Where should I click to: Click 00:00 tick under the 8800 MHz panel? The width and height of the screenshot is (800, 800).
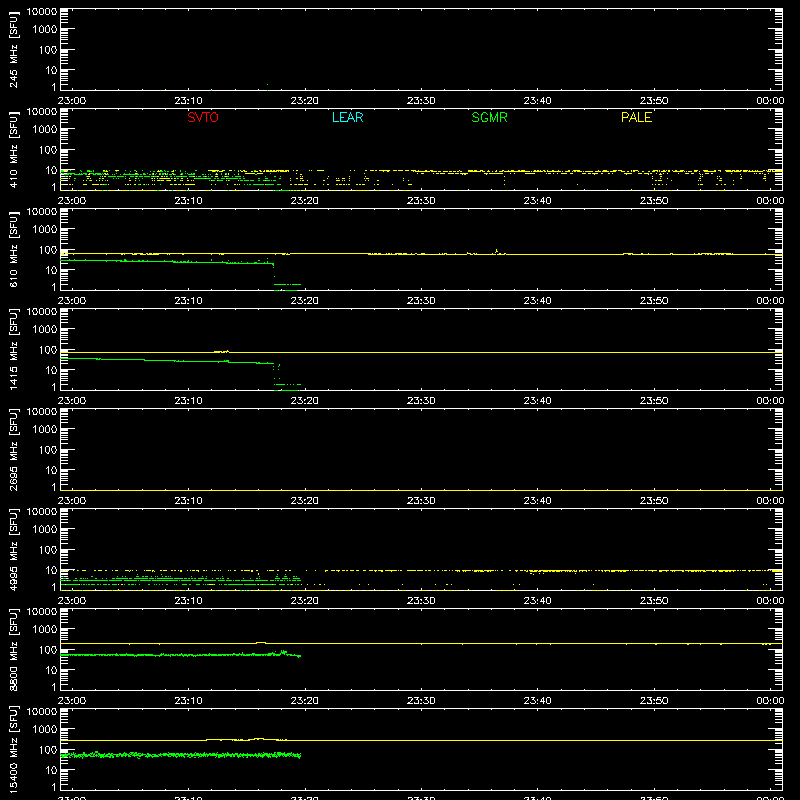click(x=770, y=701)
